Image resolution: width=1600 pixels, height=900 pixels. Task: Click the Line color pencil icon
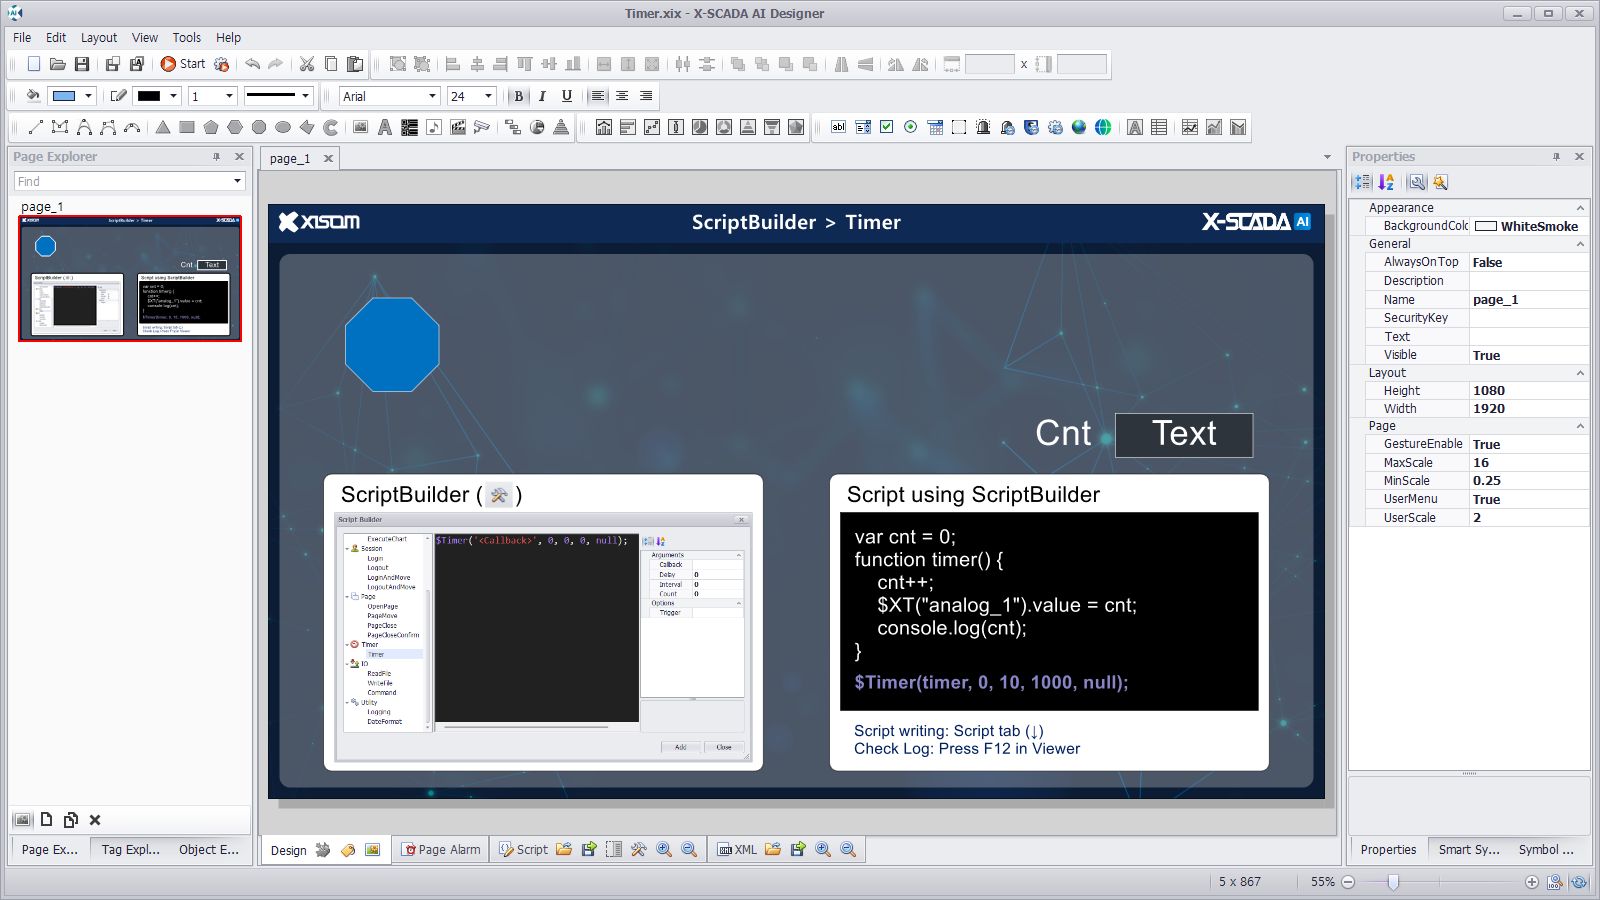118,96
